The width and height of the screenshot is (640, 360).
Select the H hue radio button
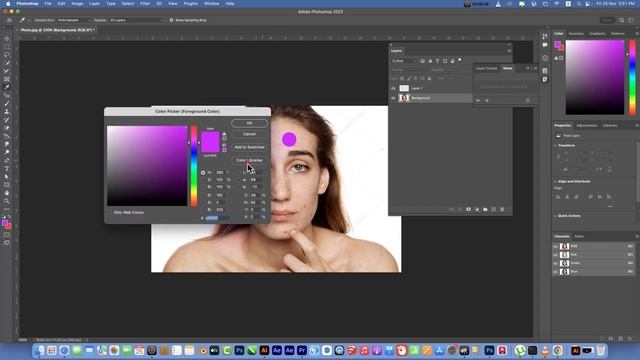click(x=203, y=173)
